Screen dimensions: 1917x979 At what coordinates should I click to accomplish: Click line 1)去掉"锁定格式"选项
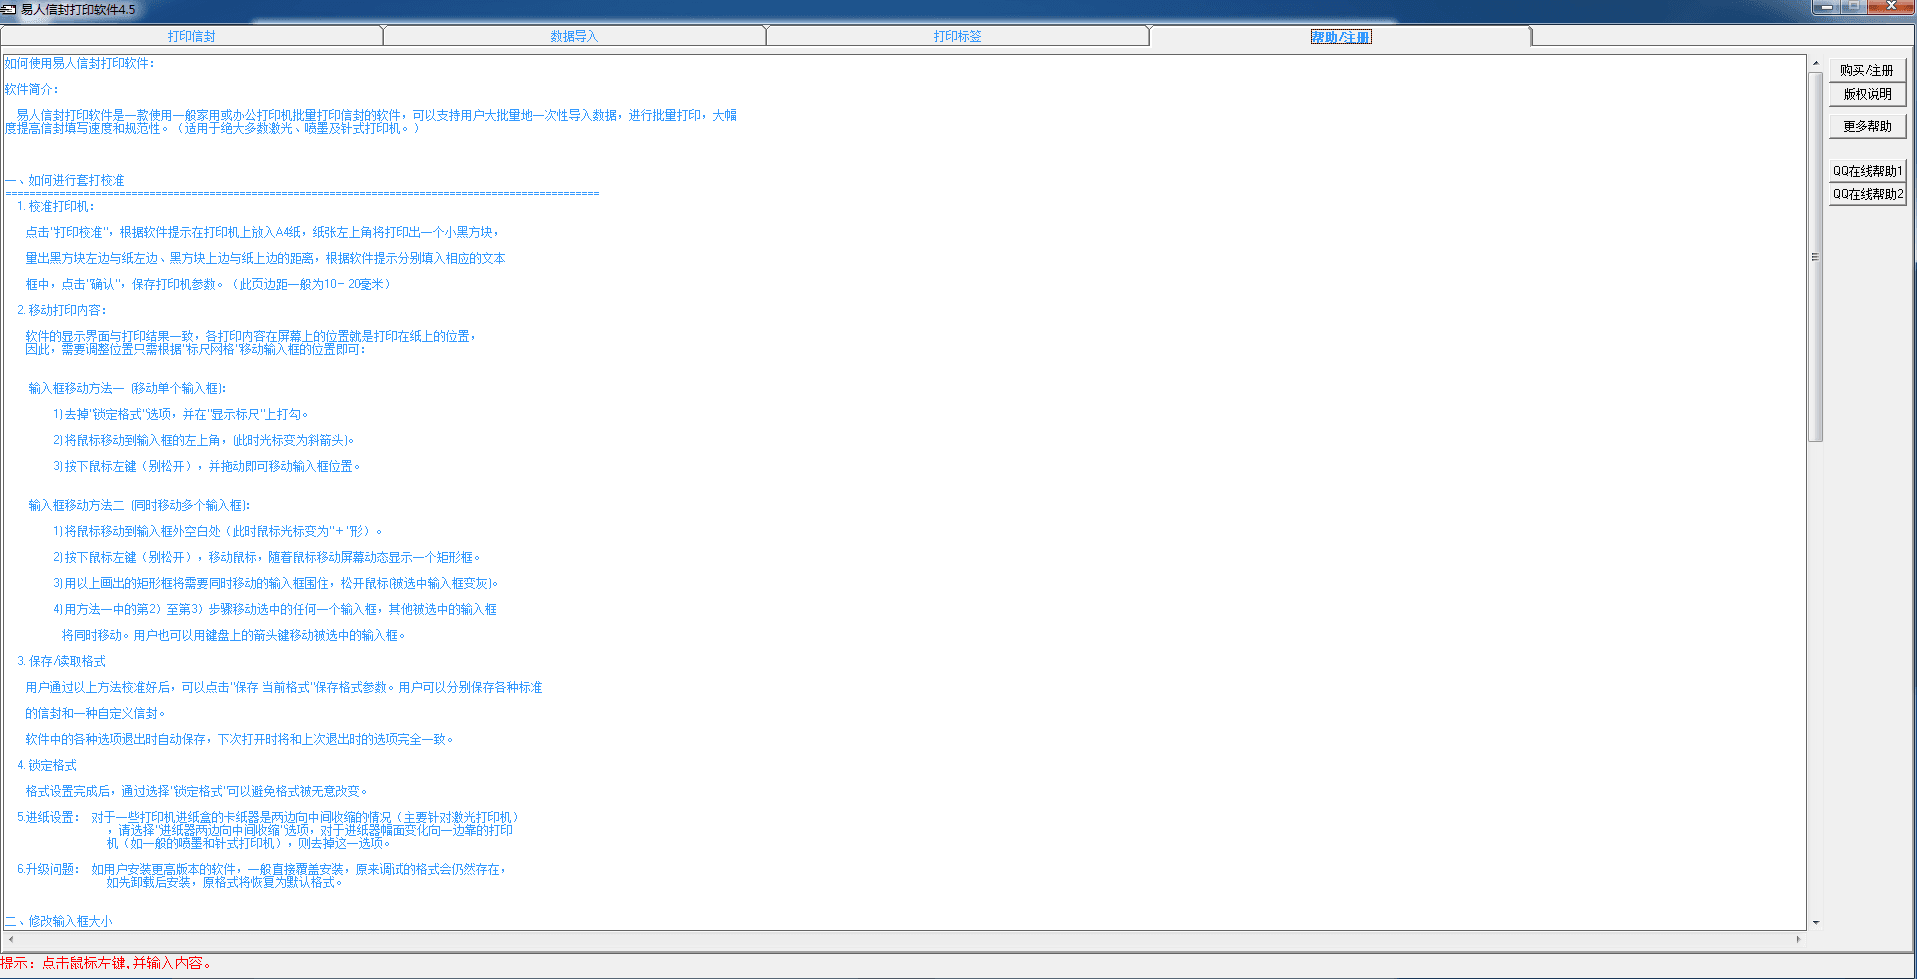tap(182, 414)
